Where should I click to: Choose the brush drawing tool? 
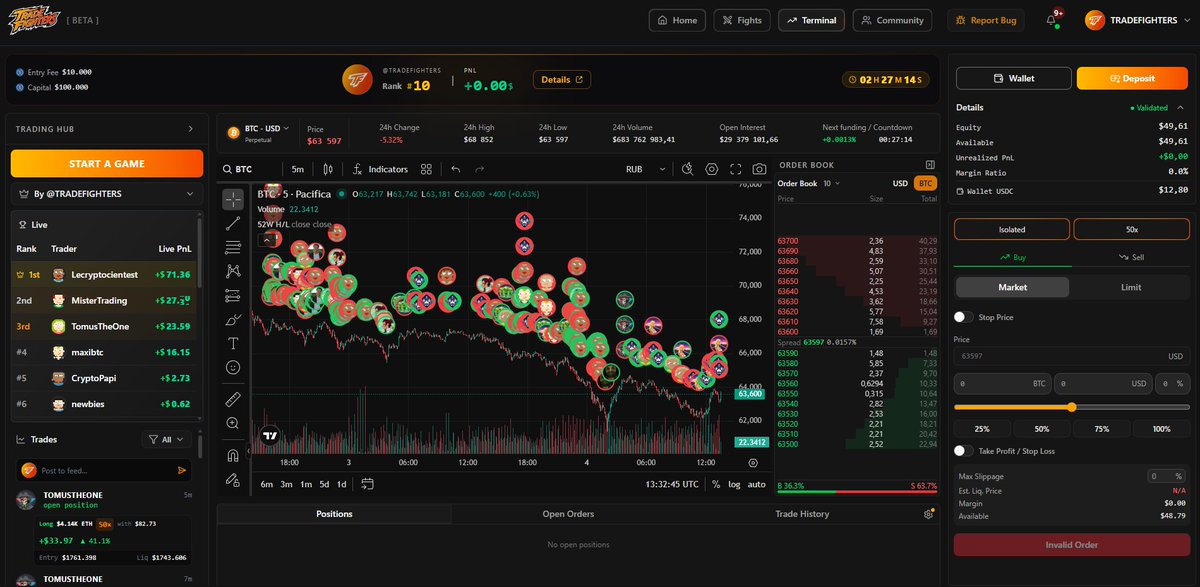[x=233, y=319]
